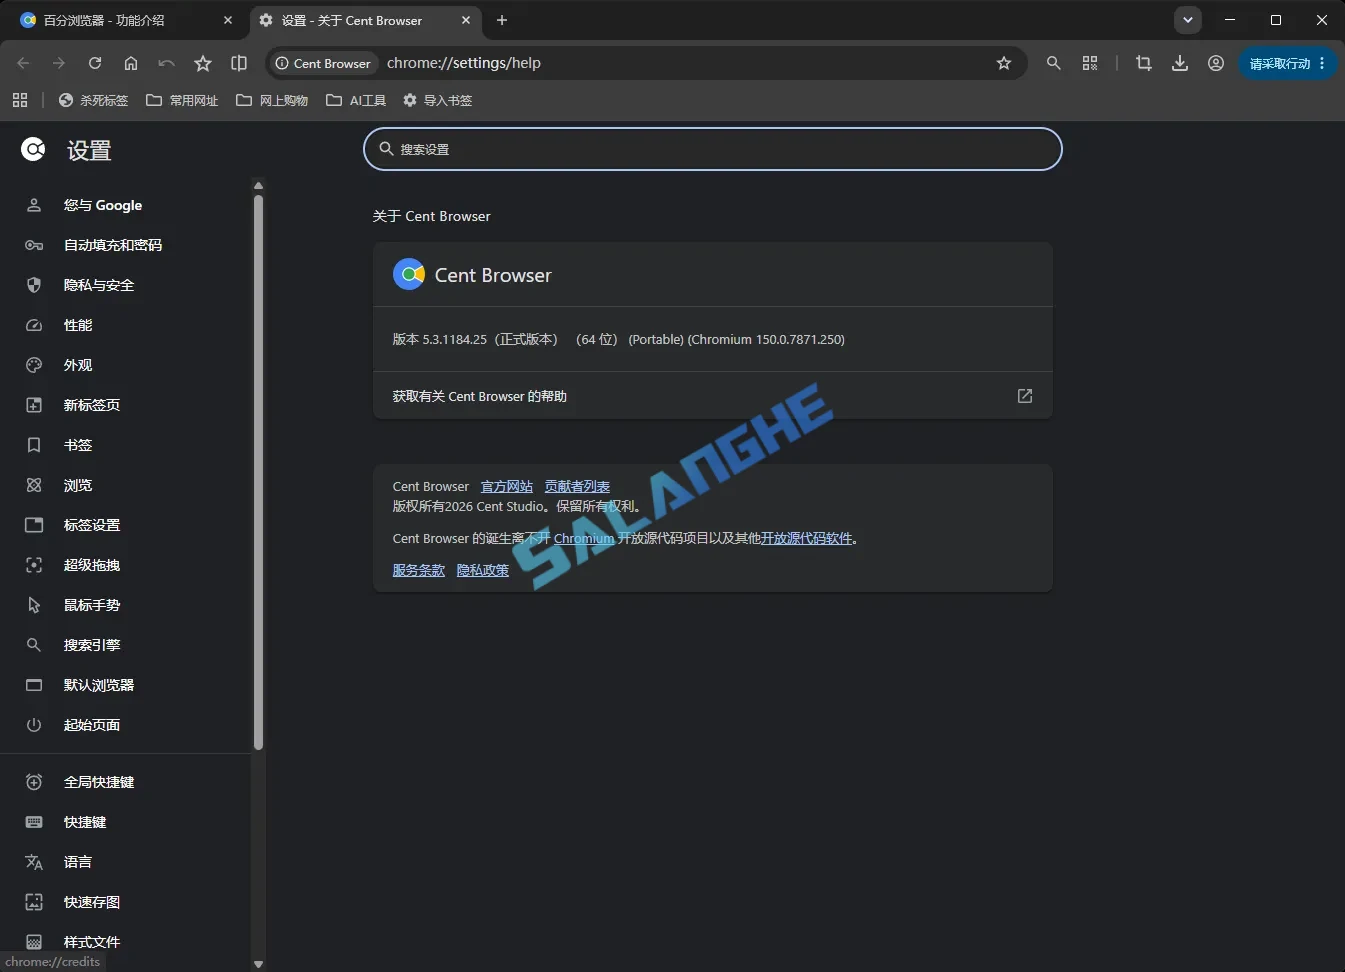1345x972 pixels.
Task: Click the crop screenshot toolbar icon
Action: [1144, 63]
